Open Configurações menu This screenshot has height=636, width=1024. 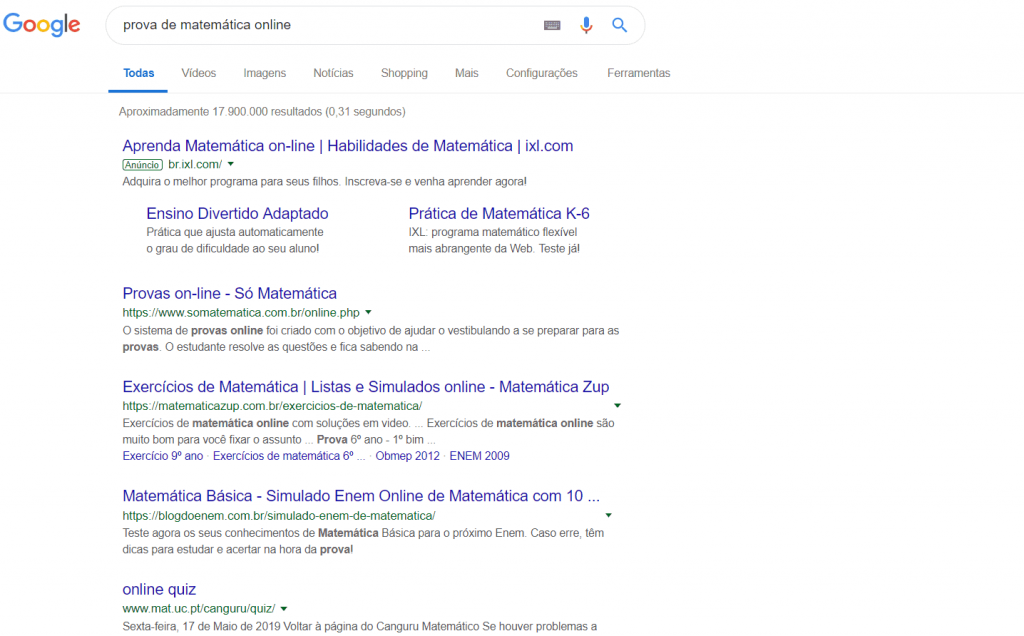[x=541, y=73]
